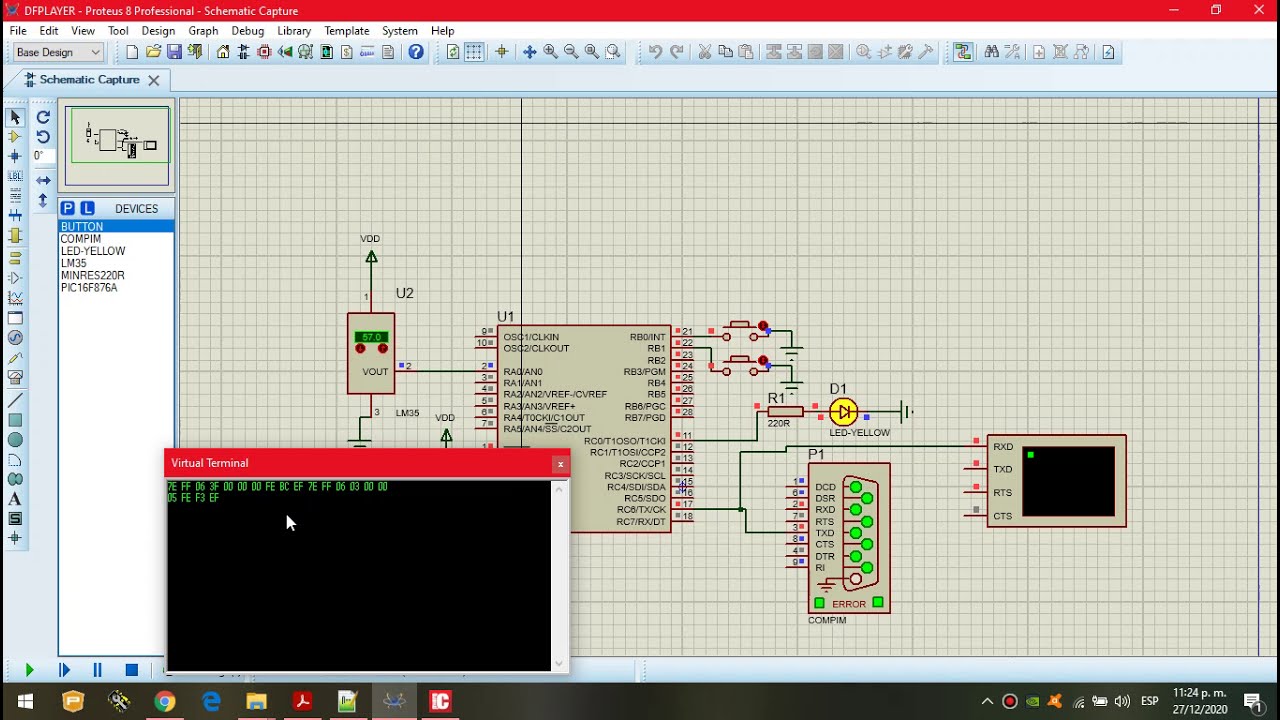Image resolution: width=1280 pixels, height=720 pixels.
Task: Select LM35 in the devices list
Action: [116, 263]
